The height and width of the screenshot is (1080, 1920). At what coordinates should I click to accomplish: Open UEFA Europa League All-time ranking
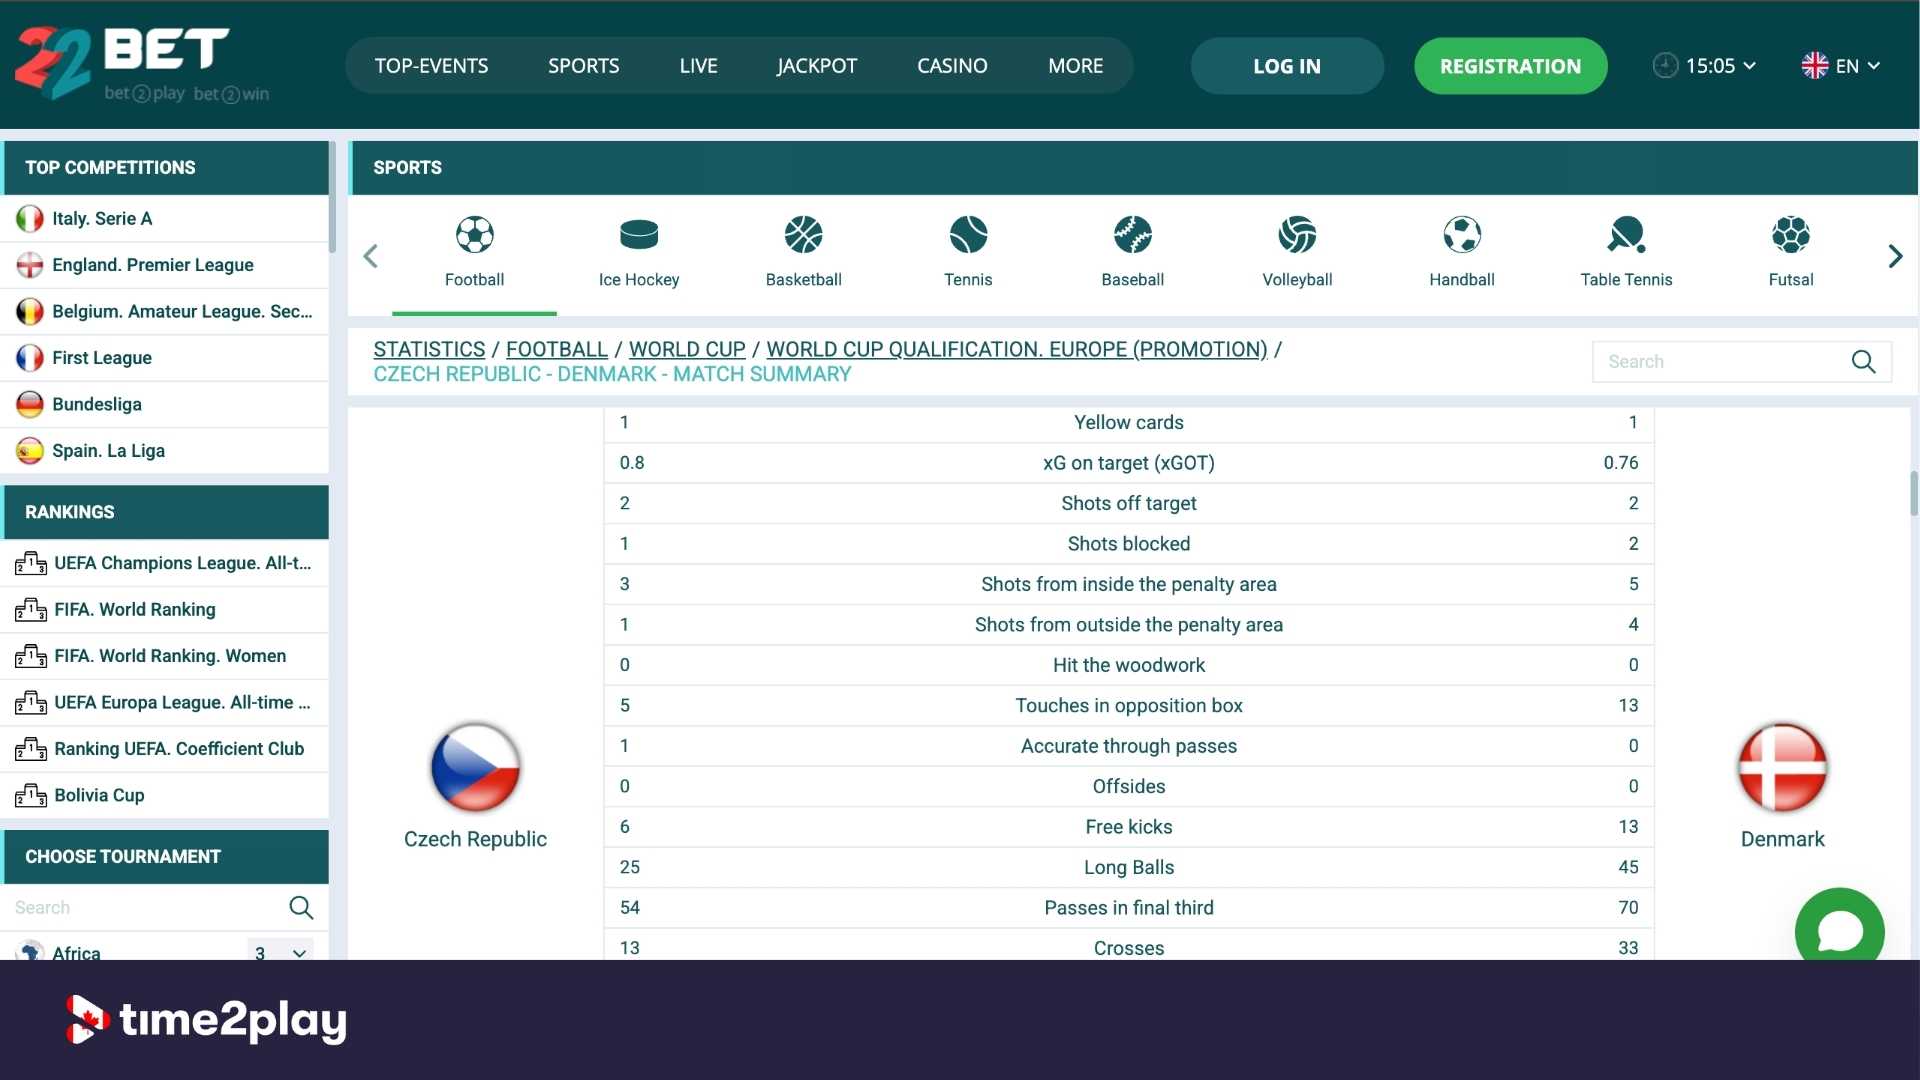click(x=165, y=702)
